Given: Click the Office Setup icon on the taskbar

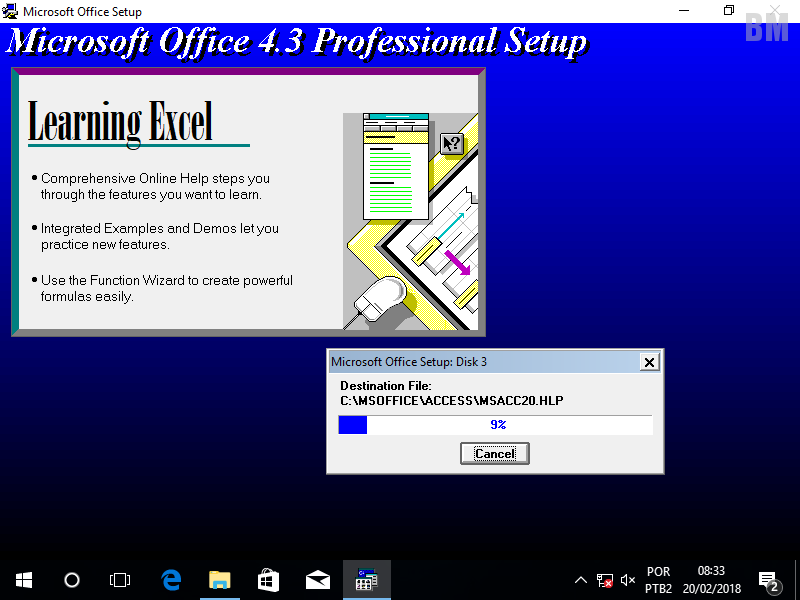Looking at the screenshot, I should (x=367, y=580).
